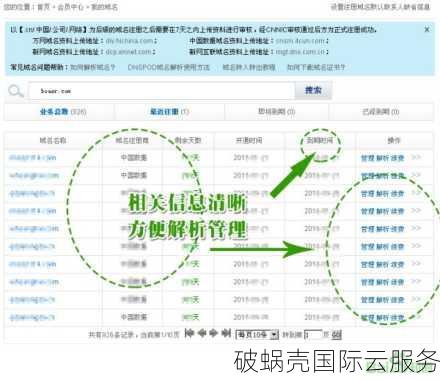The width and height of the screenshot is (440, 380).
Task: Close the blue notice banner
Action: coord(427,30)
